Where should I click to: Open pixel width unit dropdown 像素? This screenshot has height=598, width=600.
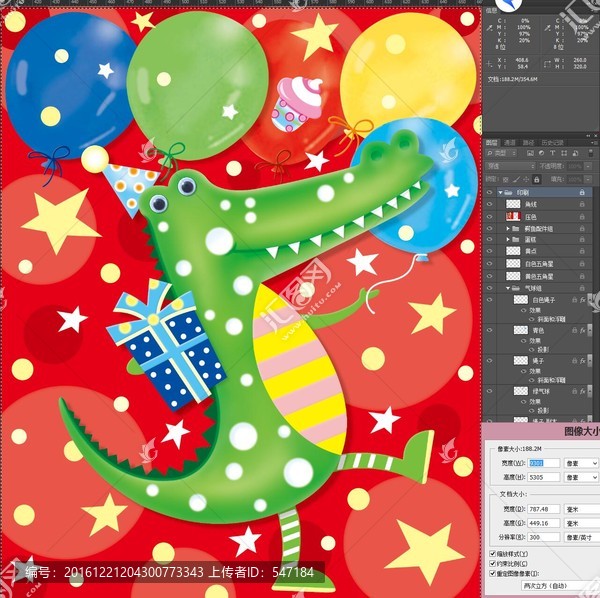pyautogui.click(x=581, y=463)
